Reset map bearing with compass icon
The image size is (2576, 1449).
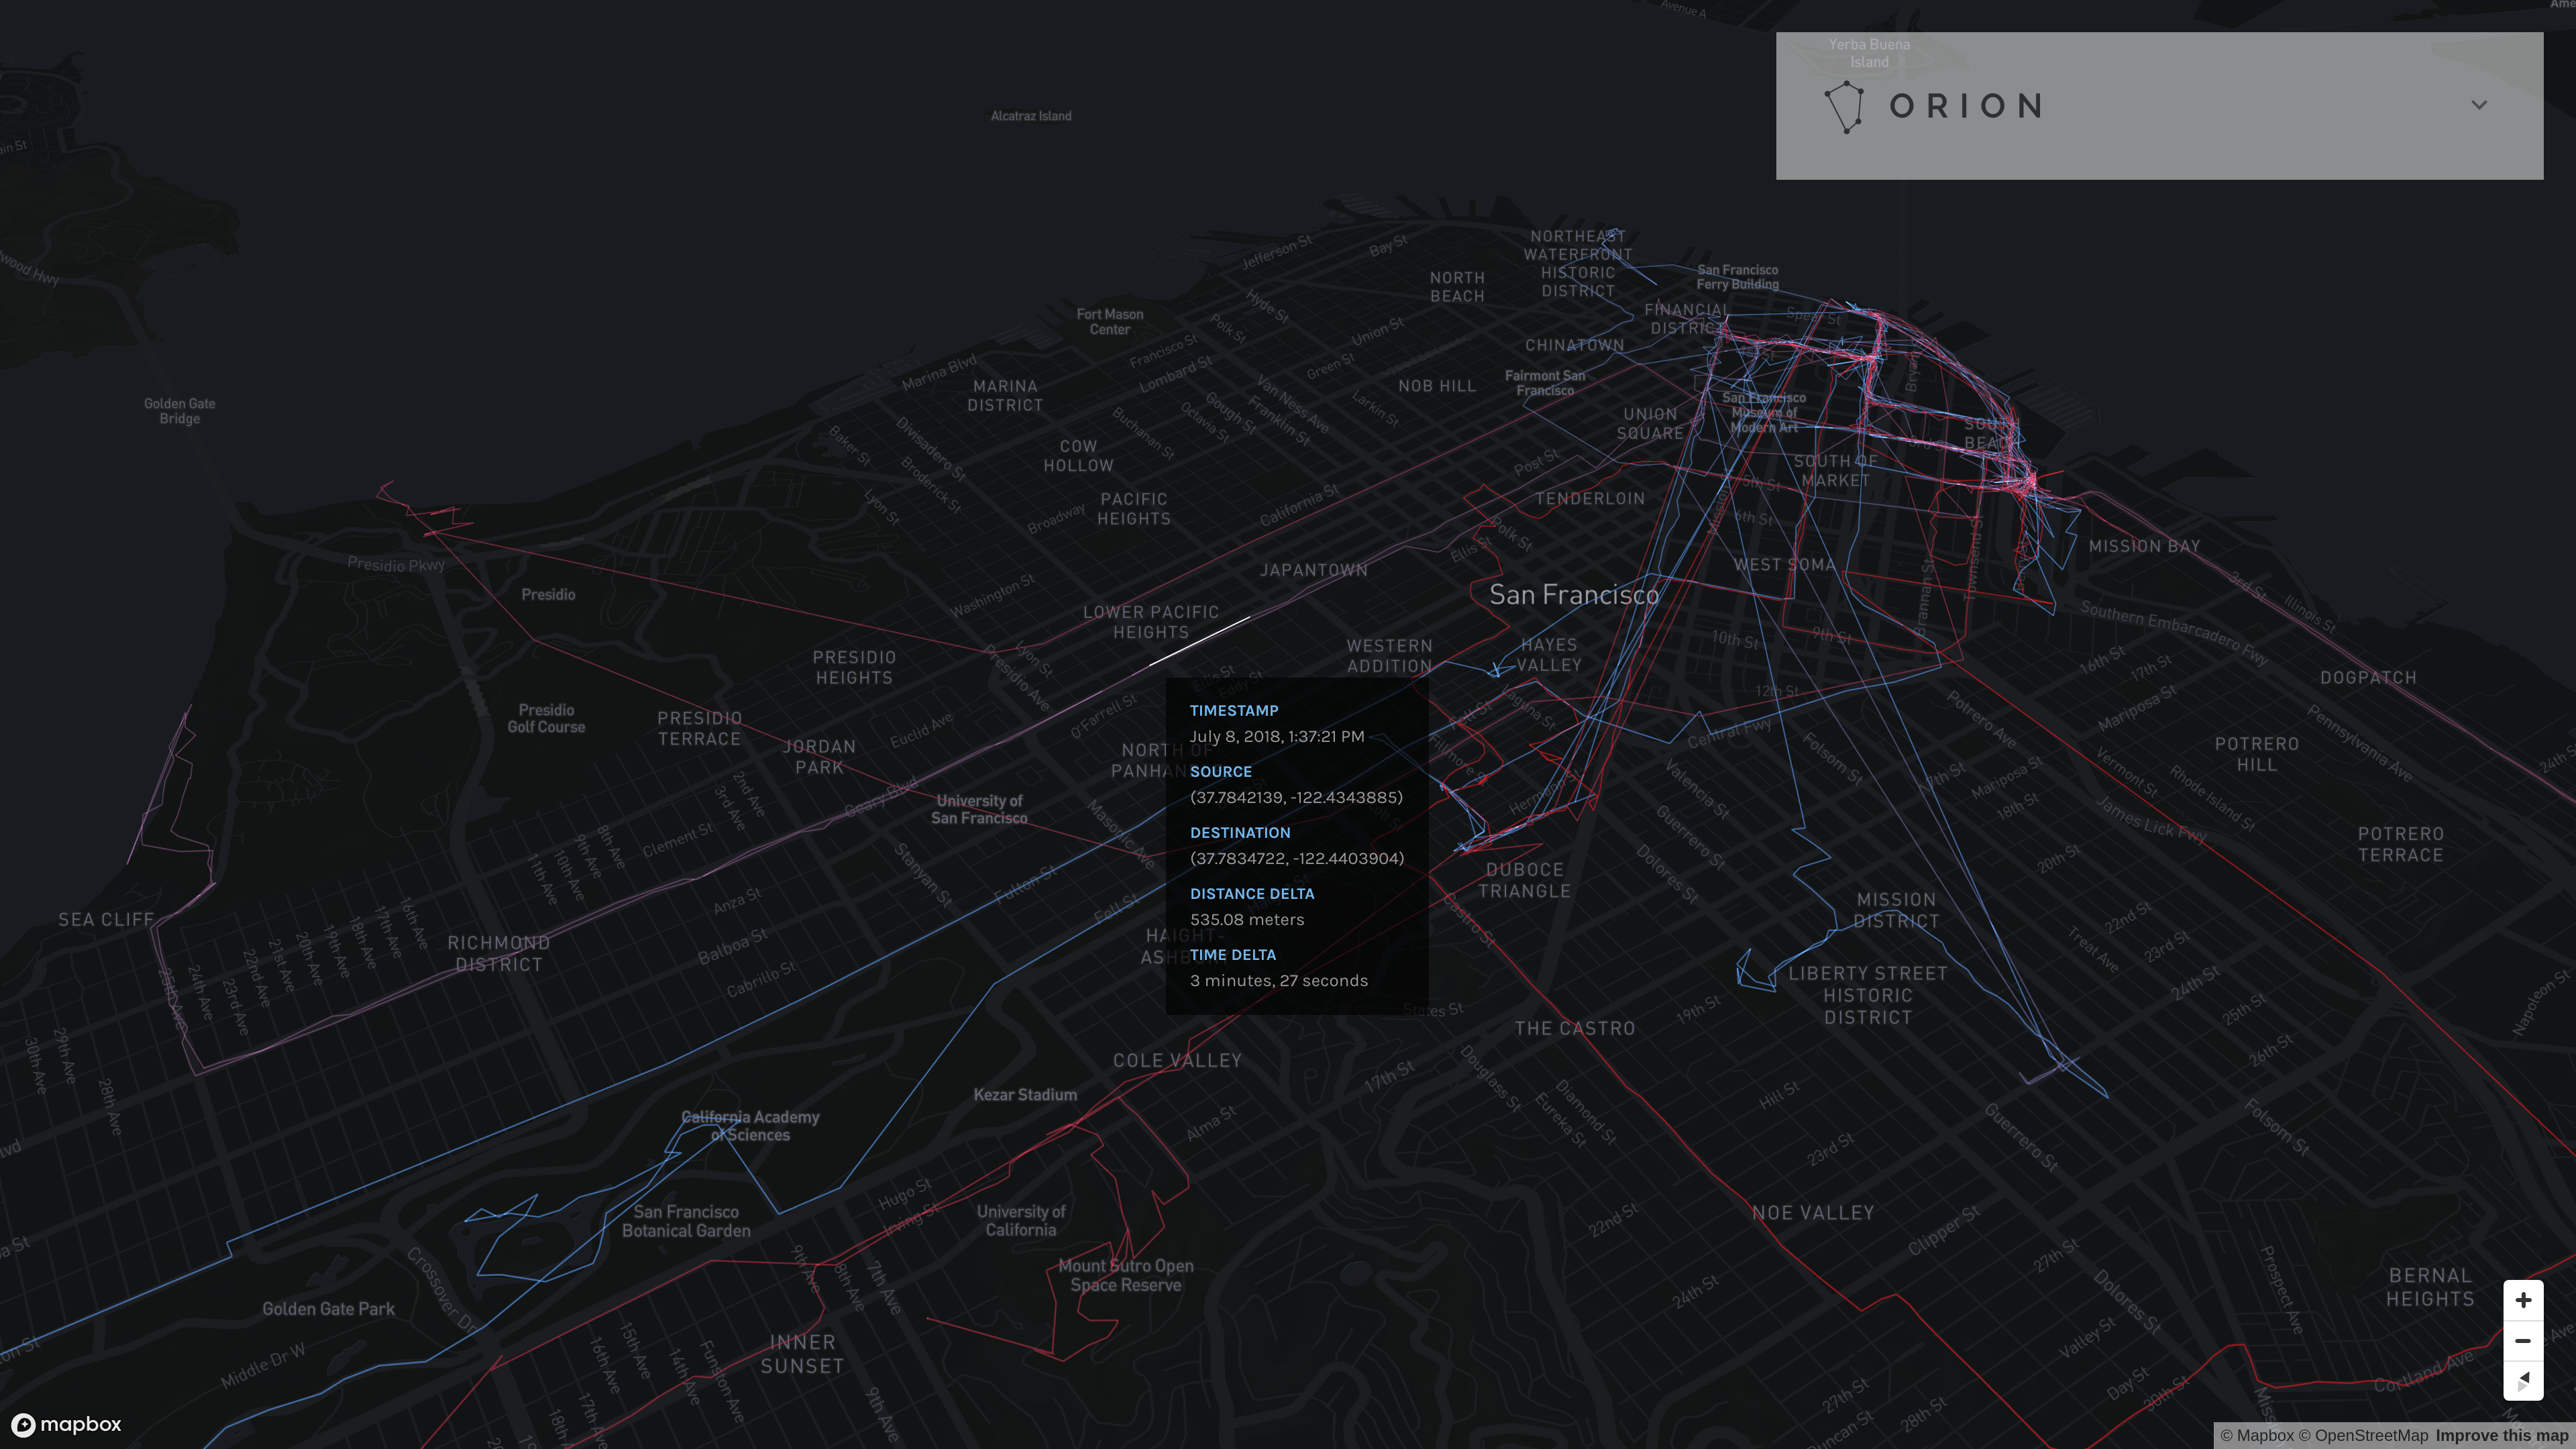(2523, 1380)
